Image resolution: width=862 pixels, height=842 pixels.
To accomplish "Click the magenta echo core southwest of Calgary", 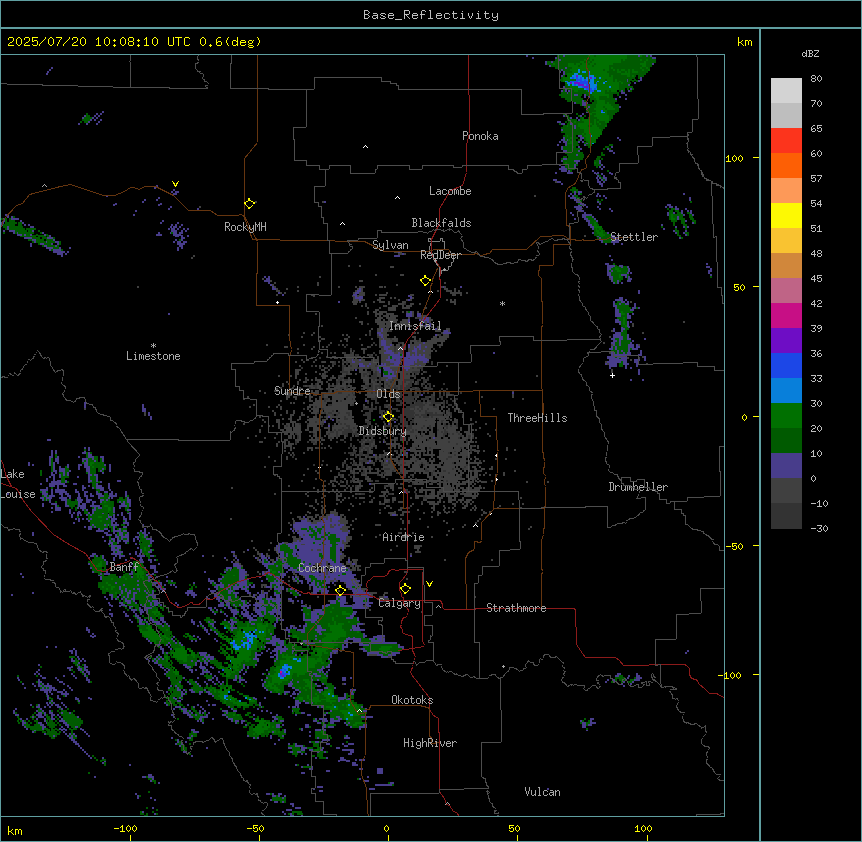I will [284, 671].
